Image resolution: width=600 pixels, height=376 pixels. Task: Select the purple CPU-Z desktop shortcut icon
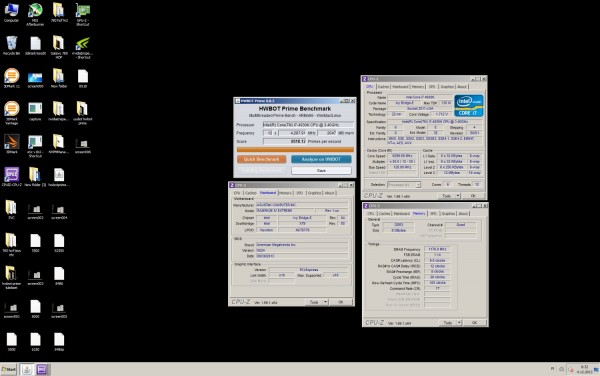[11, 177]
